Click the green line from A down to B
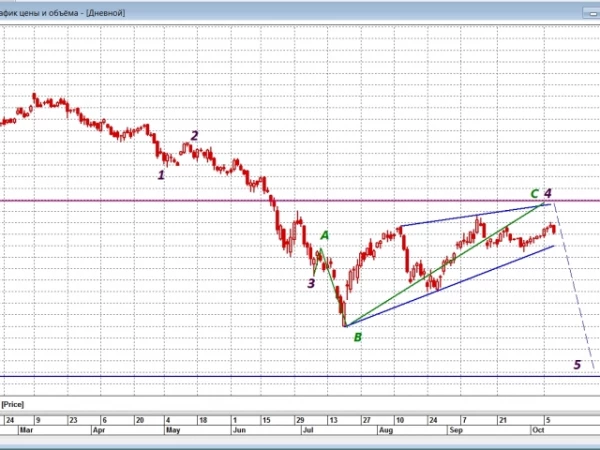 coord(332,286)
